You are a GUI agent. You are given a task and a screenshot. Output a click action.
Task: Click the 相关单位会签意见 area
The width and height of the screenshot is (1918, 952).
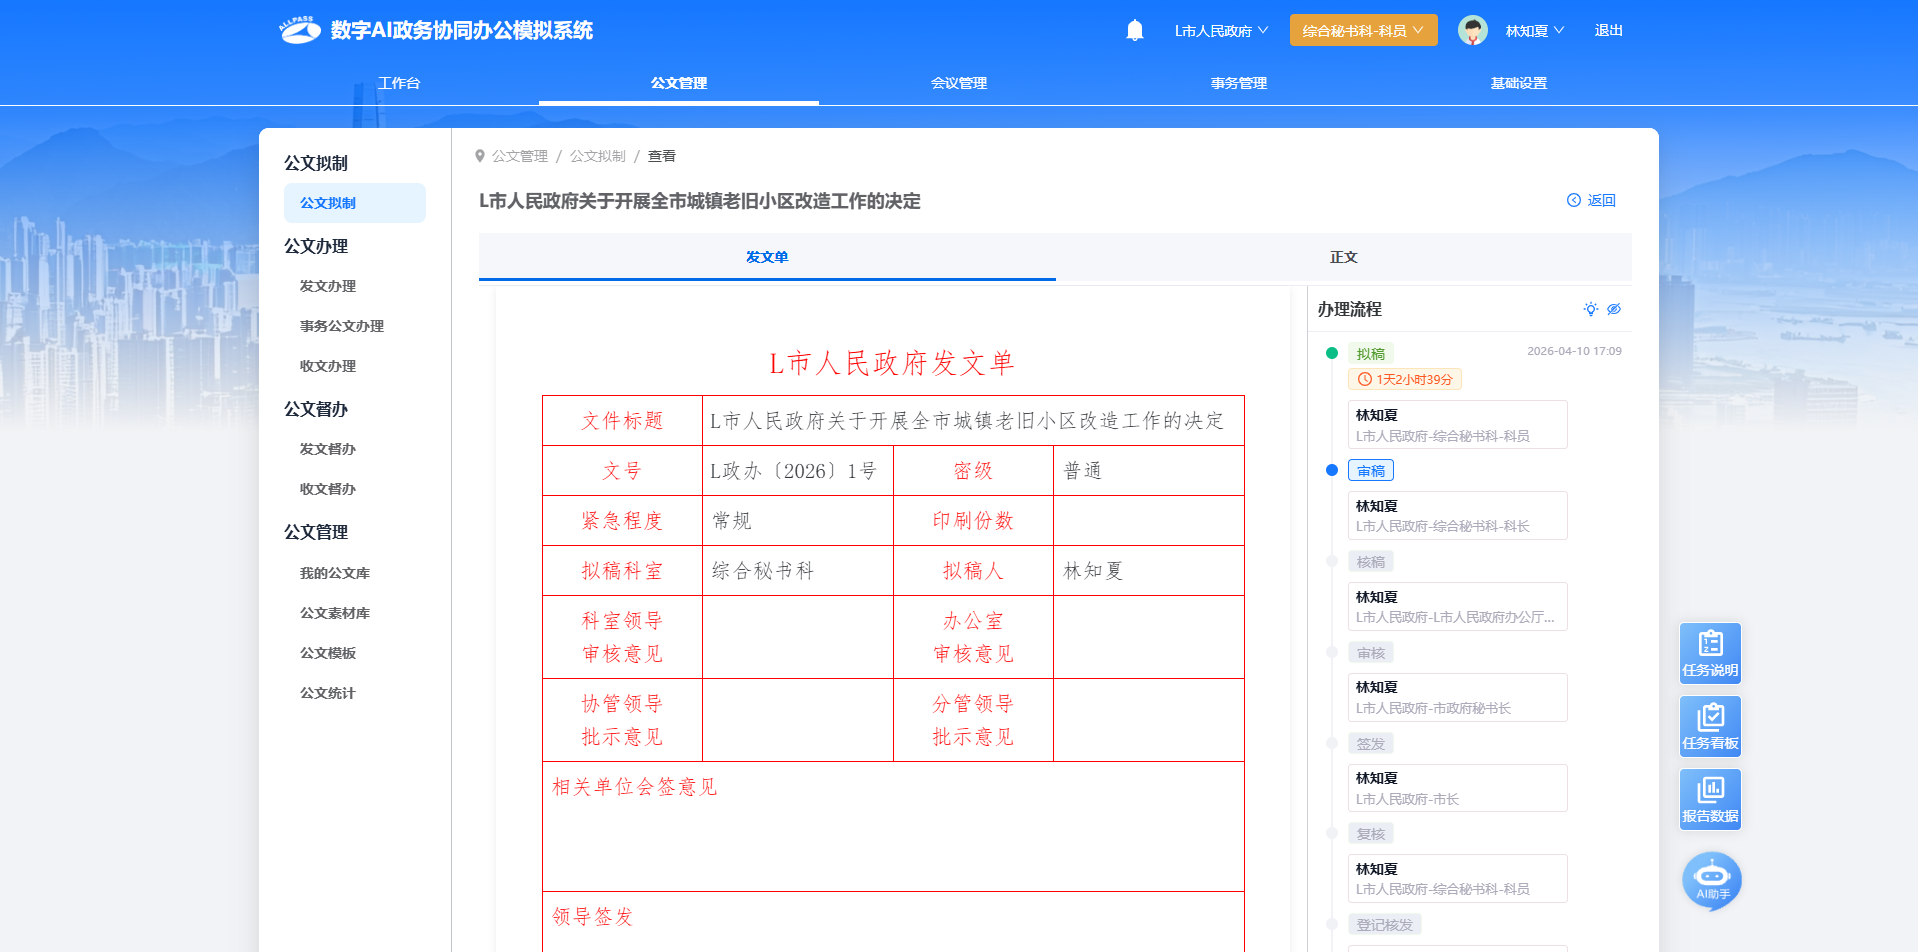[893, 826]
